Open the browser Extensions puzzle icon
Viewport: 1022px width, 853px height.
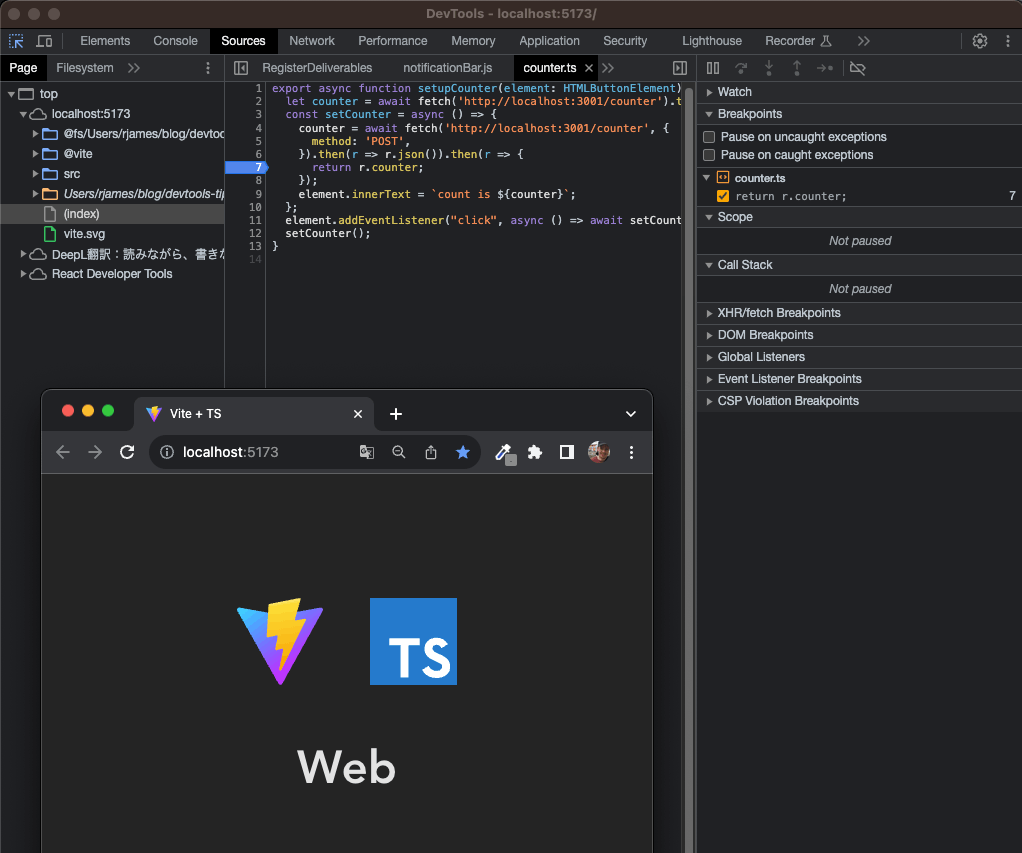(x=534, y=452)
